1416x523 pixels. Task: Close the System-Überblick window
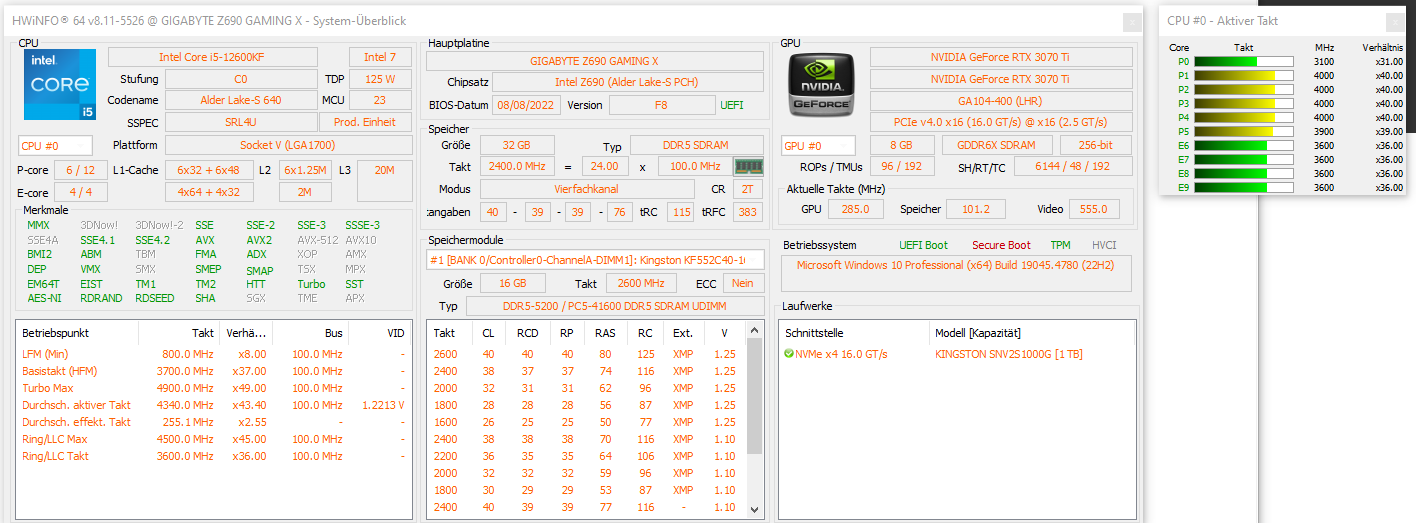tap(1131, 21)
